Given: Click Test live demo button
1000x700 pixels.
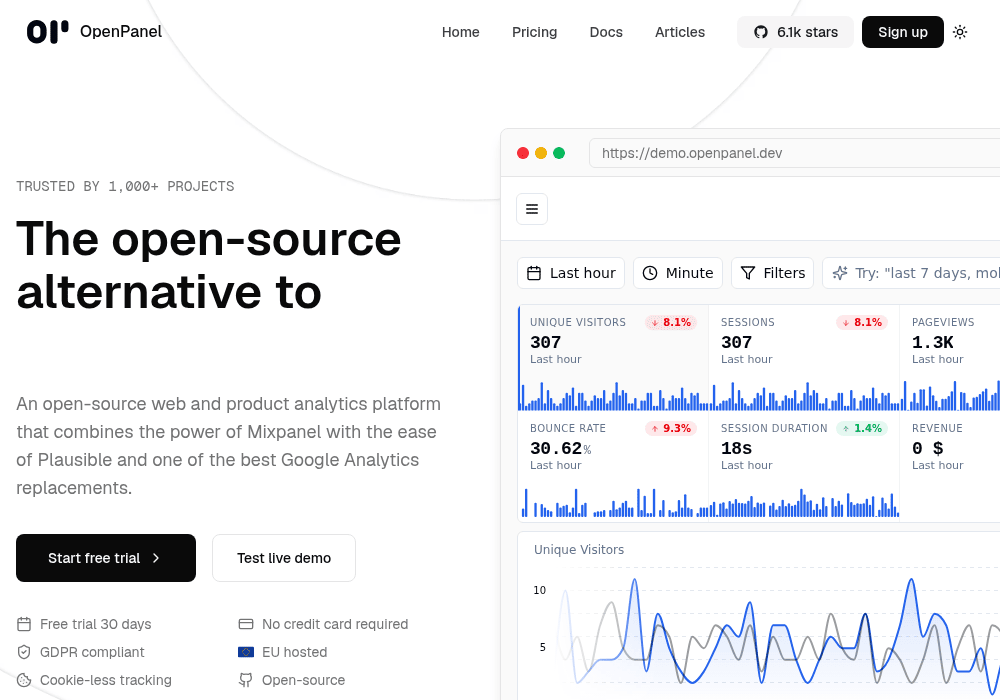Looking at the screenshot, I should [x=284, y=558].
